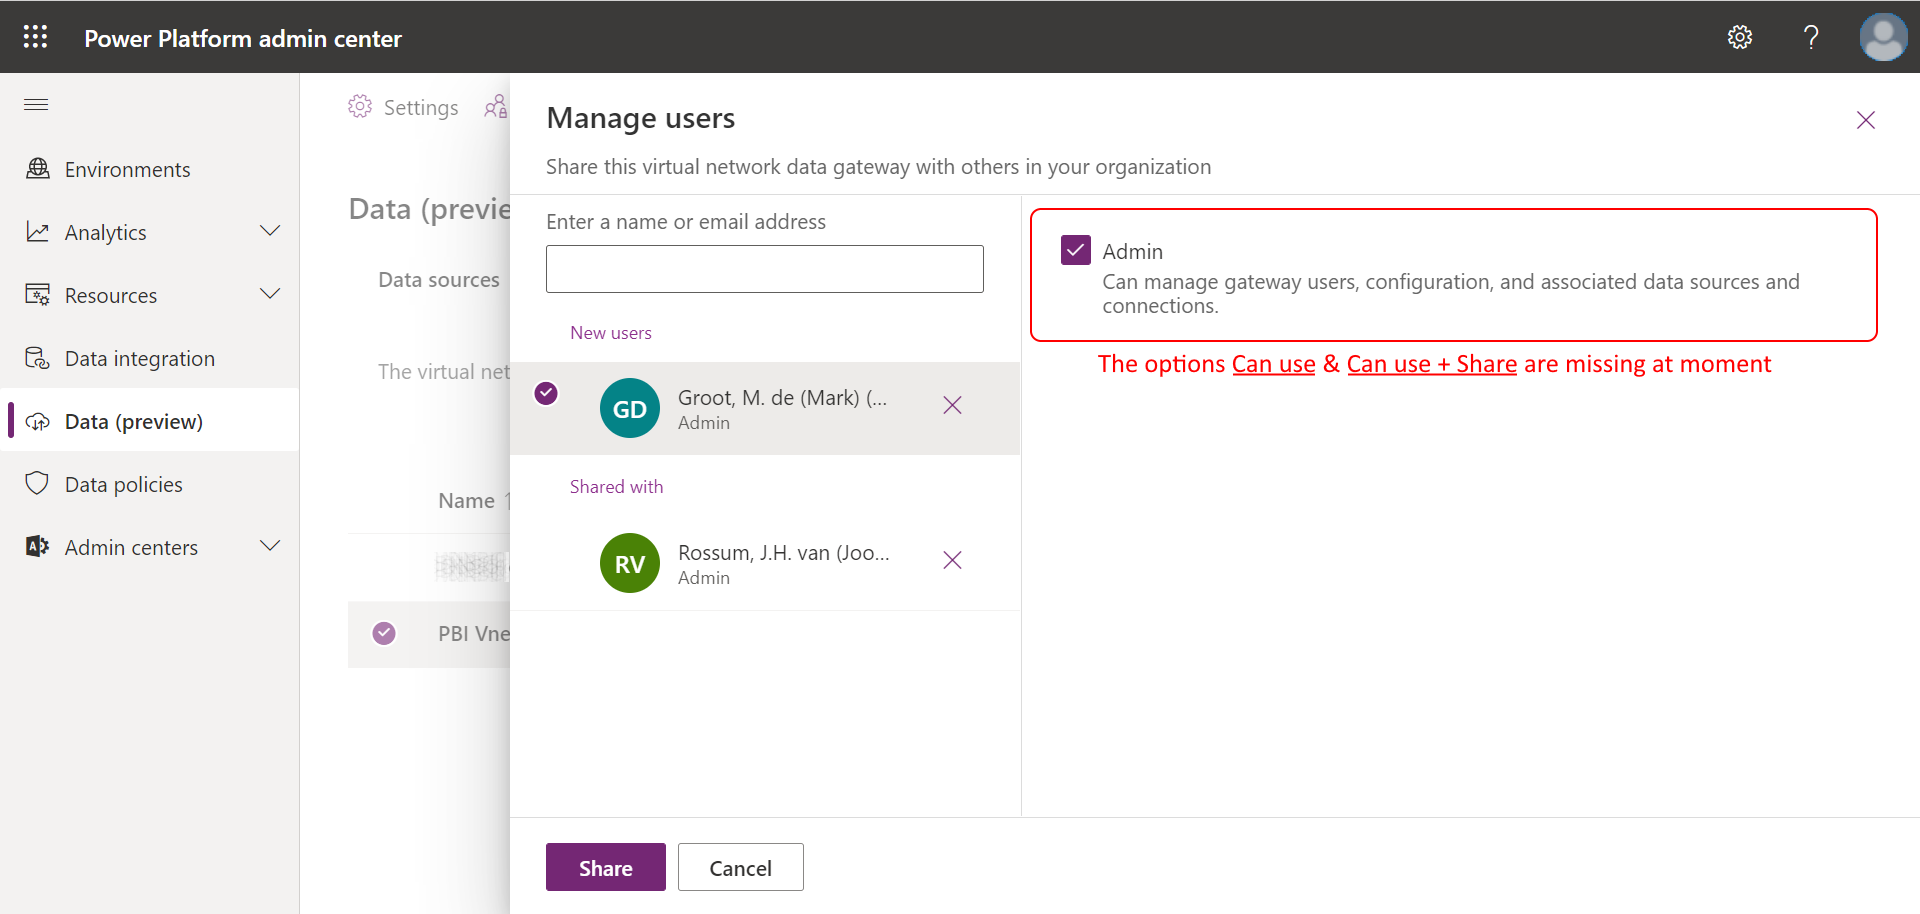Collapse the navigation pane with hamburger icon
This screenshot has height=914, width=1920.
click(x=35, y=104)
